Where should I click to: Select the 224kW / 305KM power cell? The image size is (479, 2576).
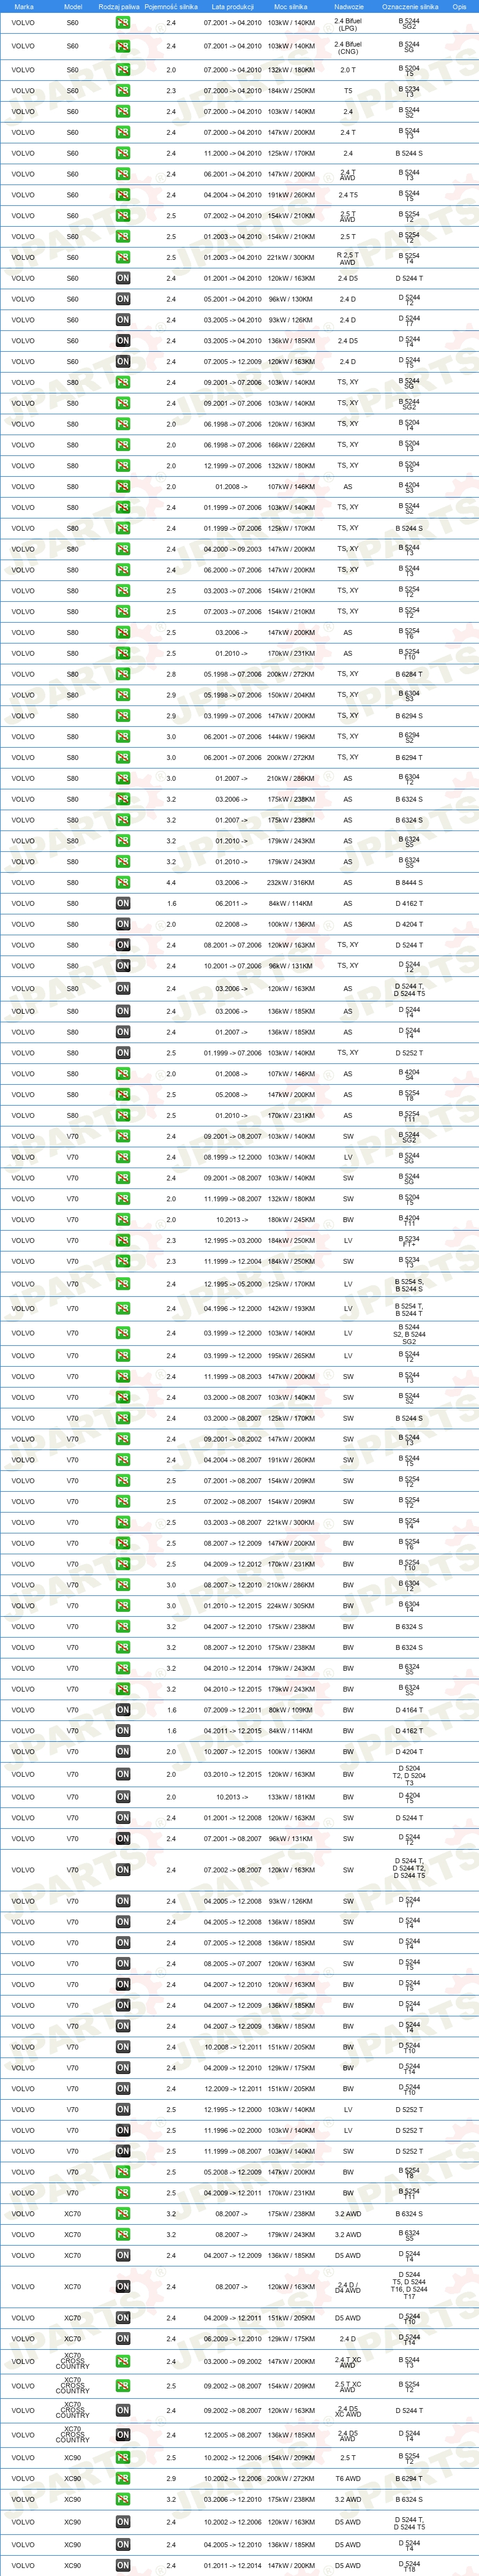(x=291, y=1606)
